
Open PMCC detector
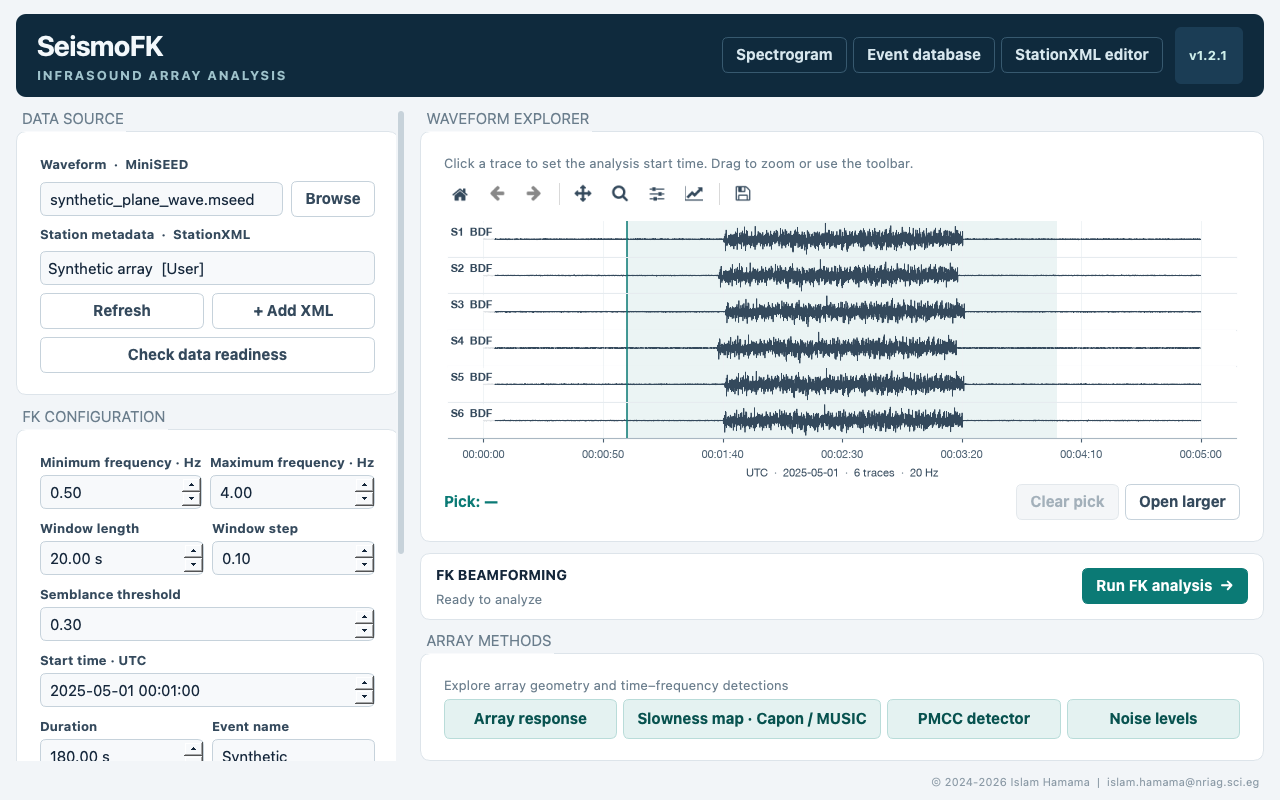(x=974, y=719)
